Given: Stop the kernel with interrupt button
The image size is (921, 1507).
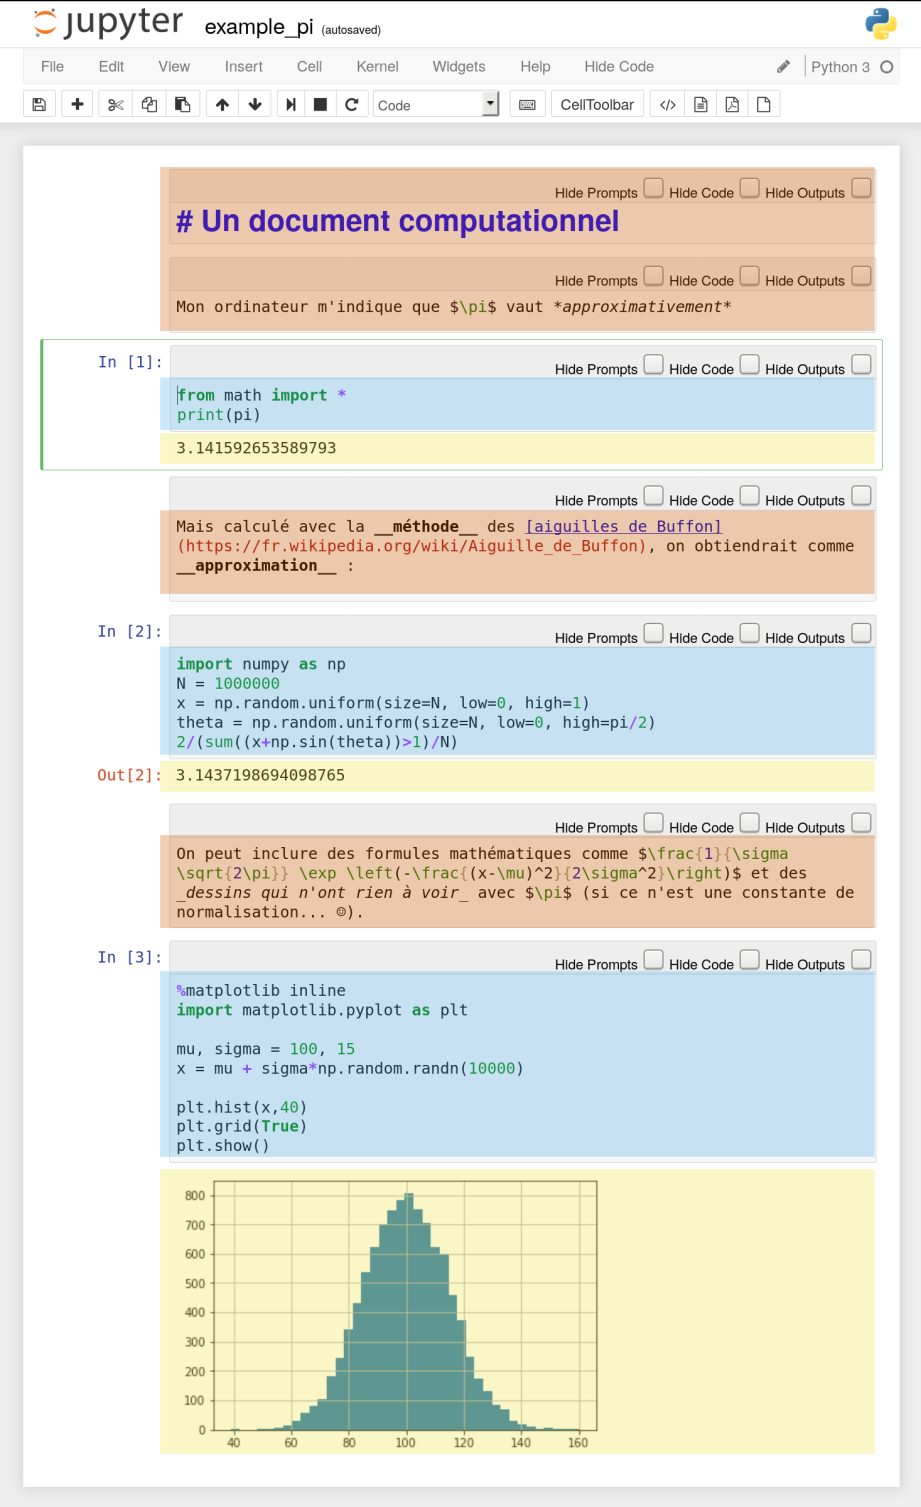Looking at the screenshot, I should click(x=320, y=105).
